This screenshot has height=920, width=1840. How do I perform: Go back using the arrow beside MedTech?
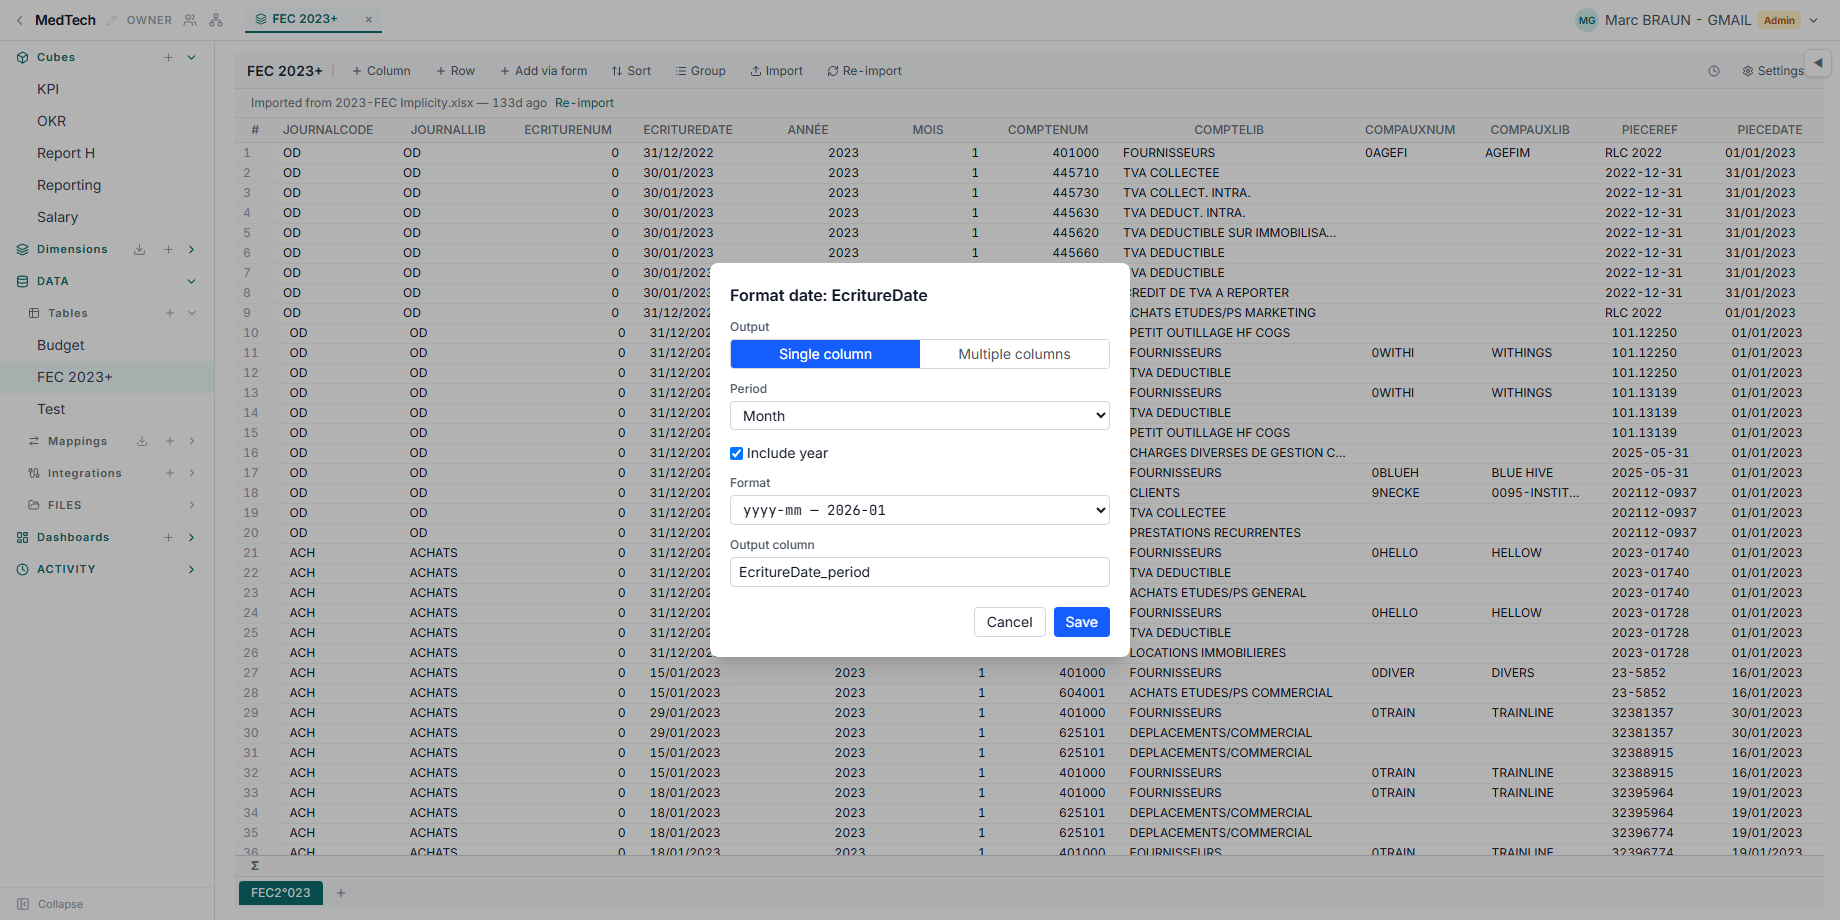[19, 20]
